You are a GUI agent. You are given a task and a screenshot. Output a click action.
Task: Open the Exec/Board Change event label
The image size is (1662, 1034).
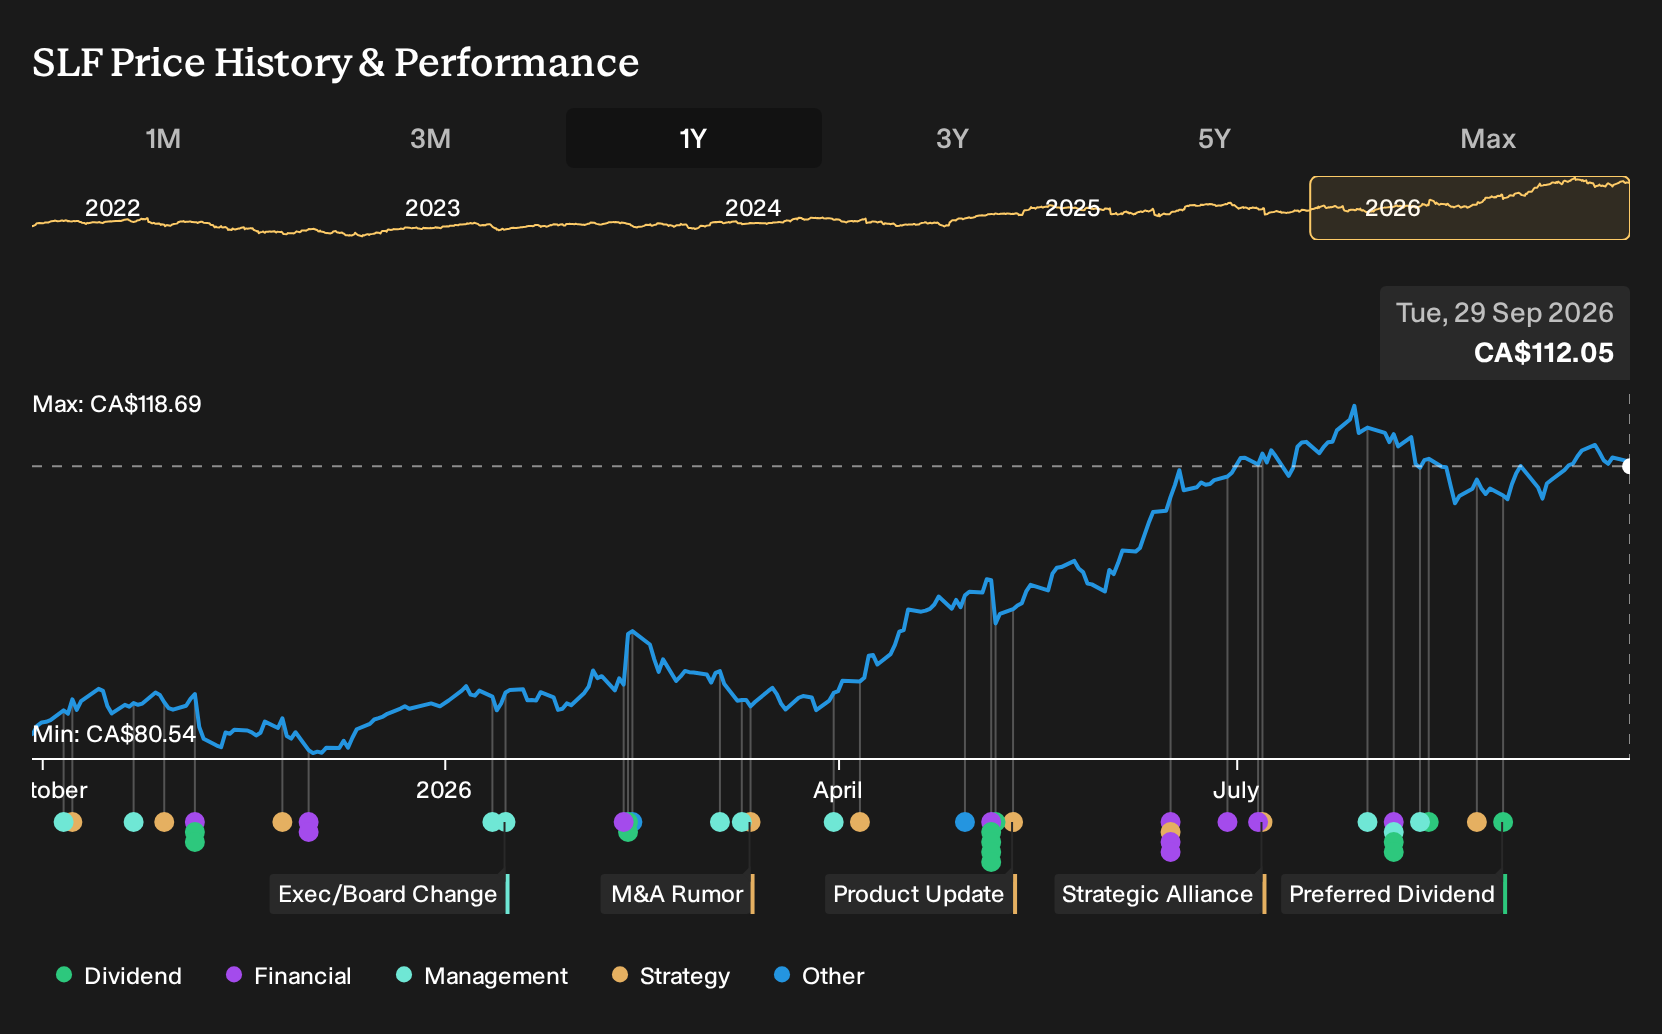389,894
